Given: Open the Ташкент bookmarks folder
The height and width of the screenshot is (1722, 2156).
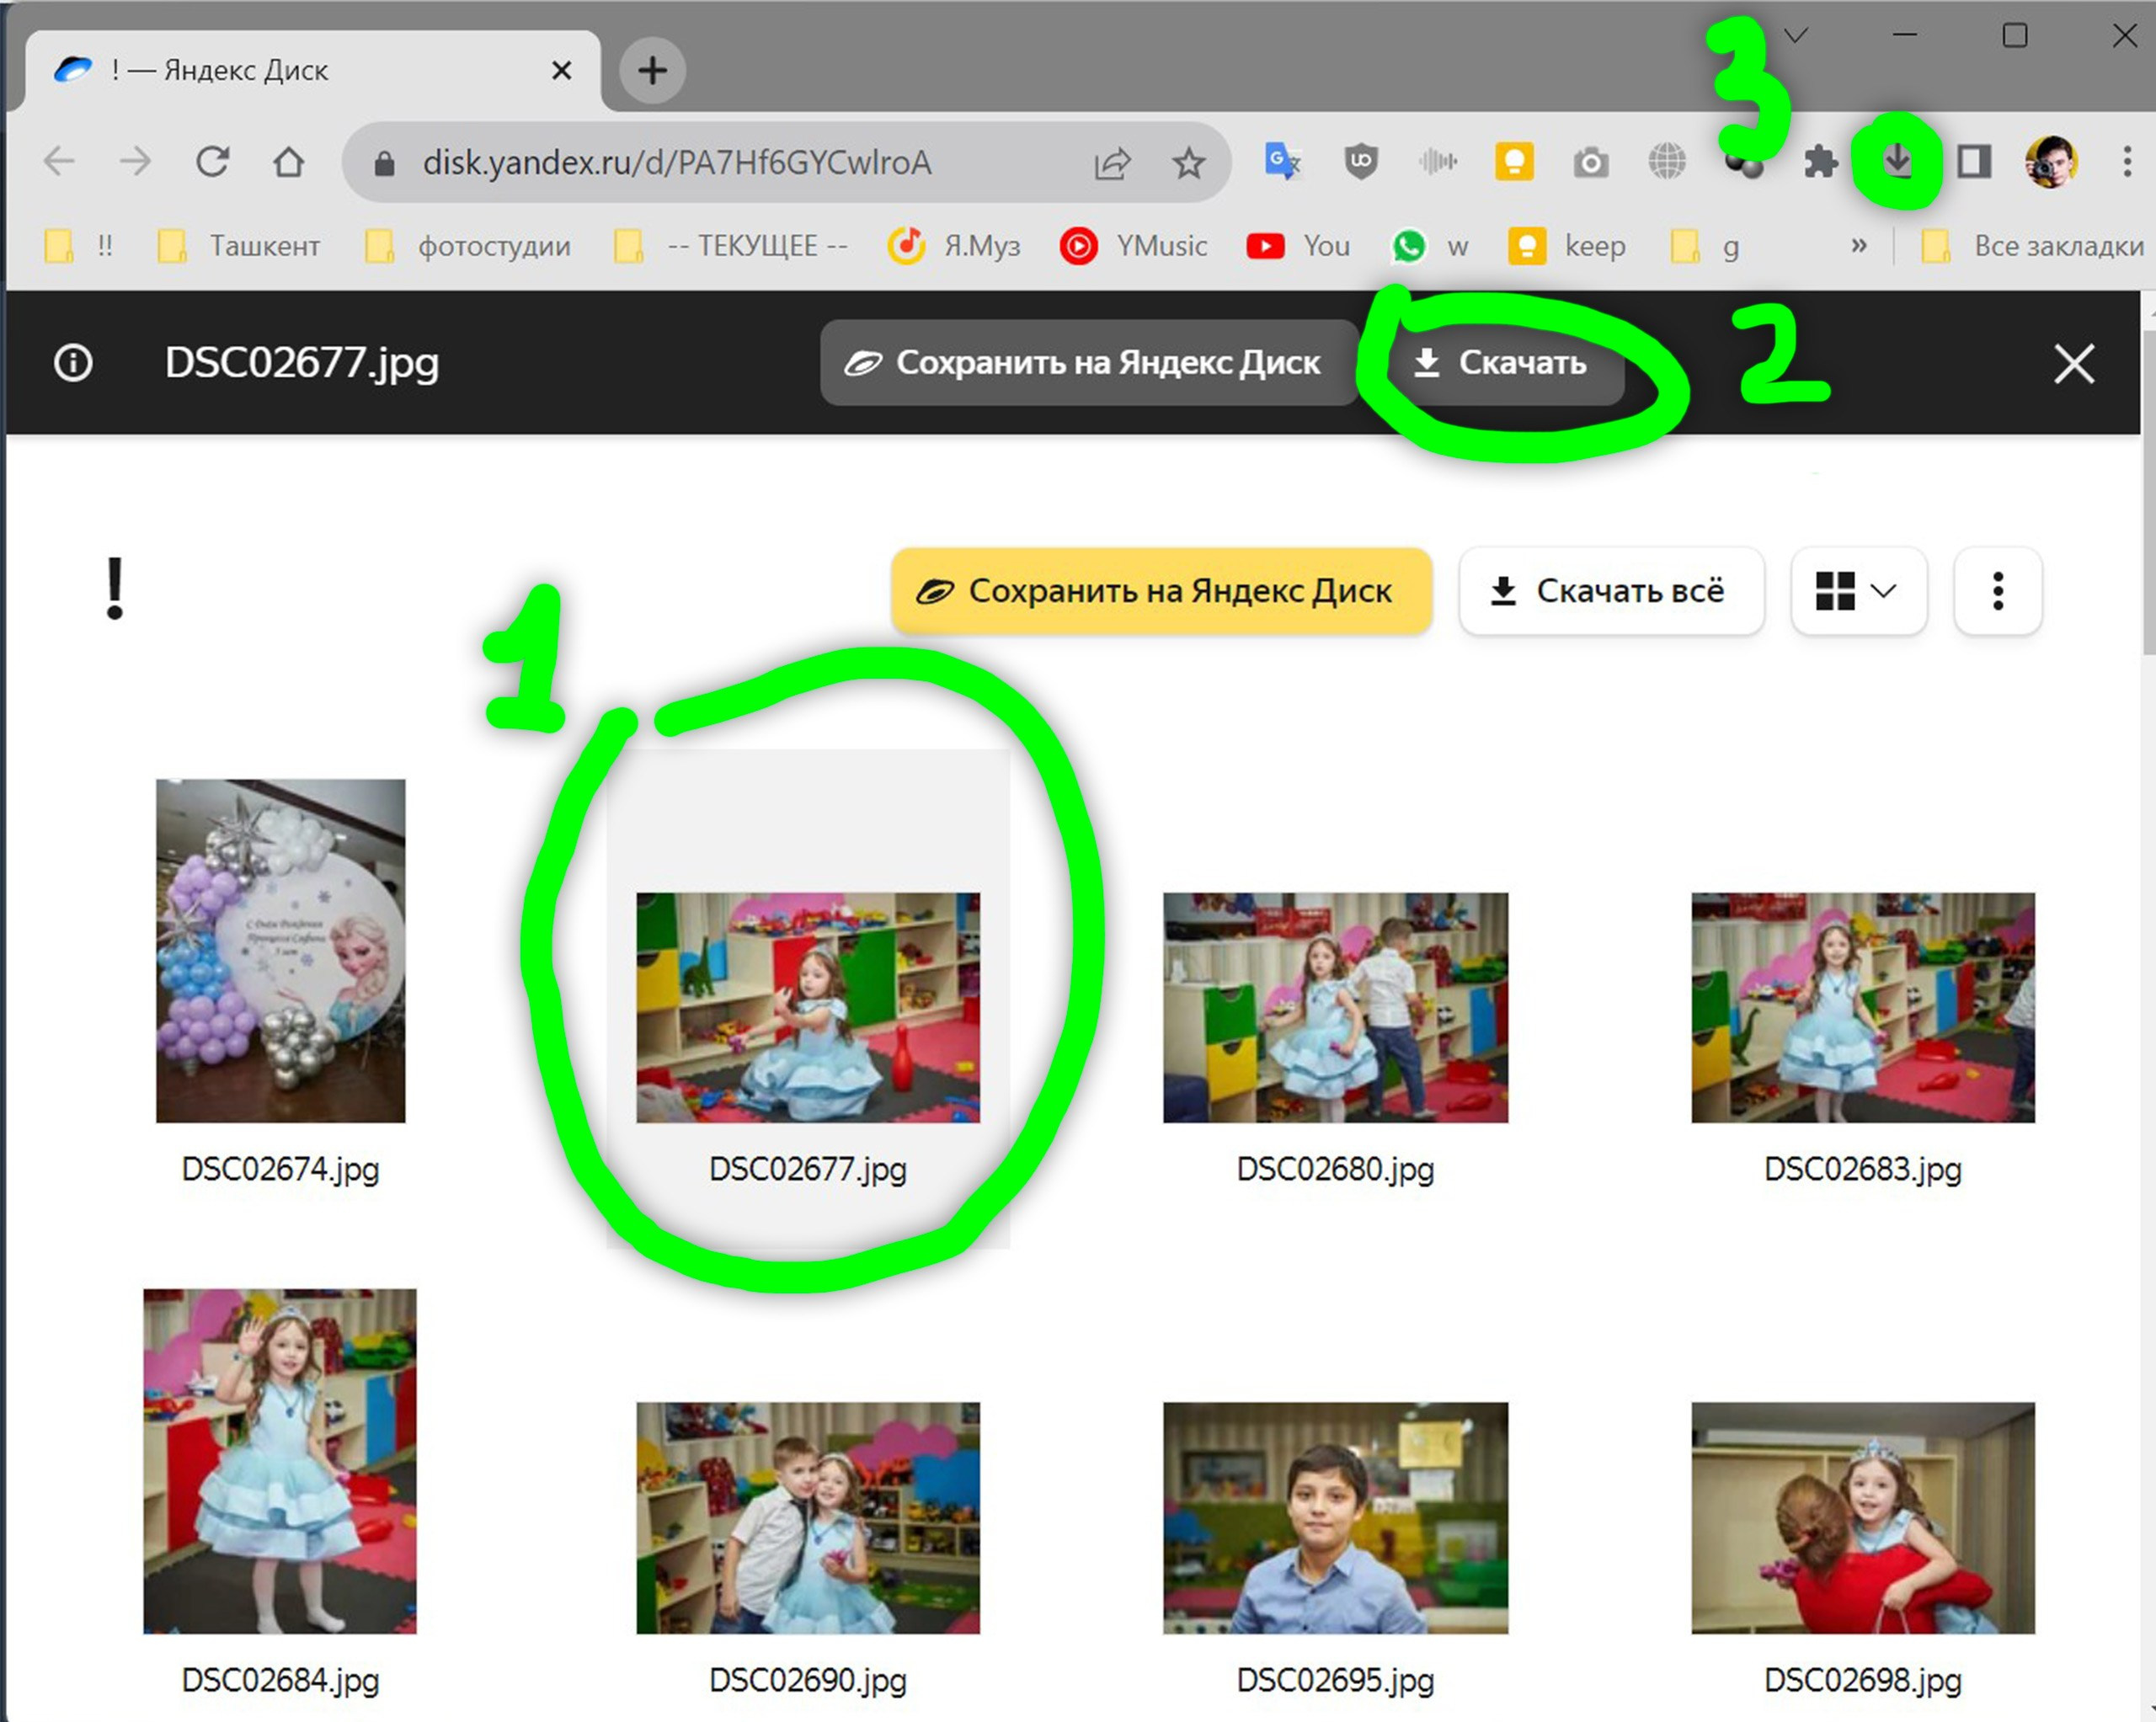Looking at the screenshot, I should point(240,246).
